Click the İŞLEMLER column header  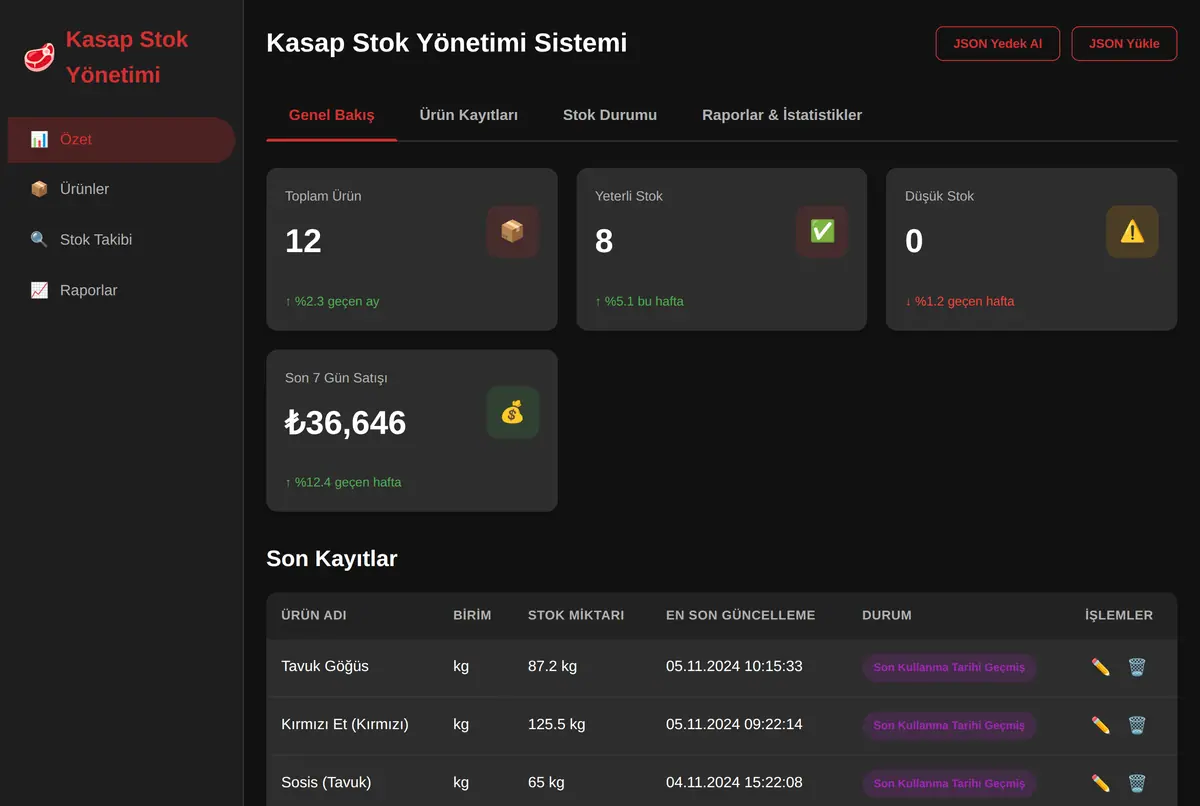(1119, 616)
